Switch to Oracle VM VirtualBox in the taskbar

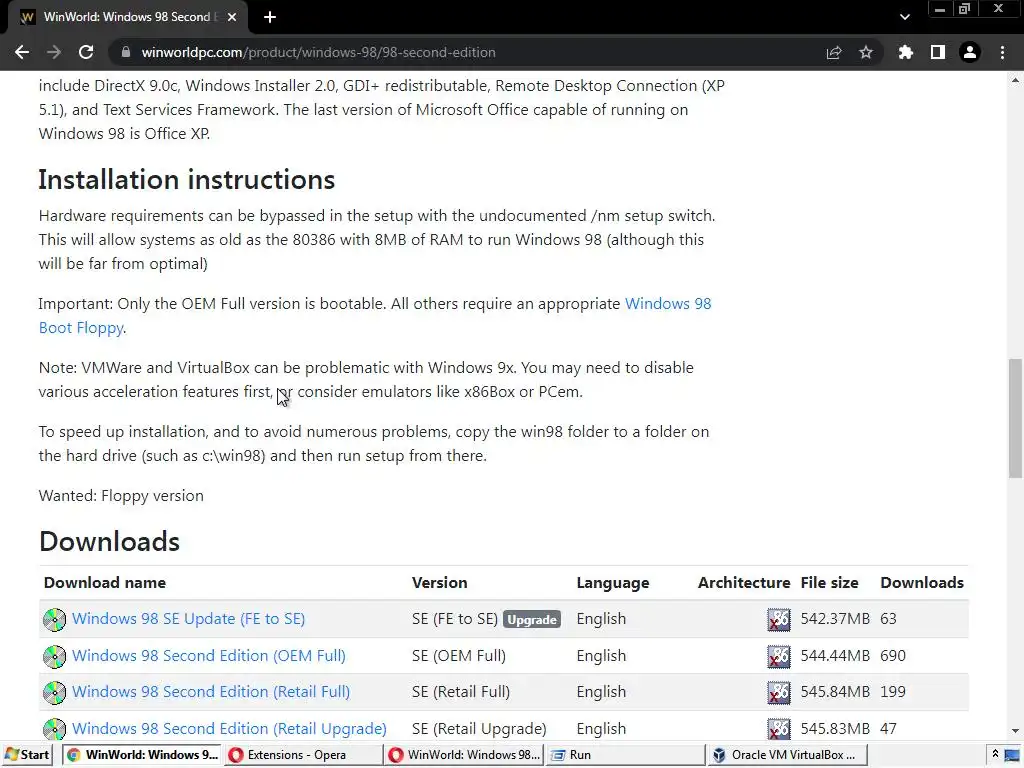786,755
